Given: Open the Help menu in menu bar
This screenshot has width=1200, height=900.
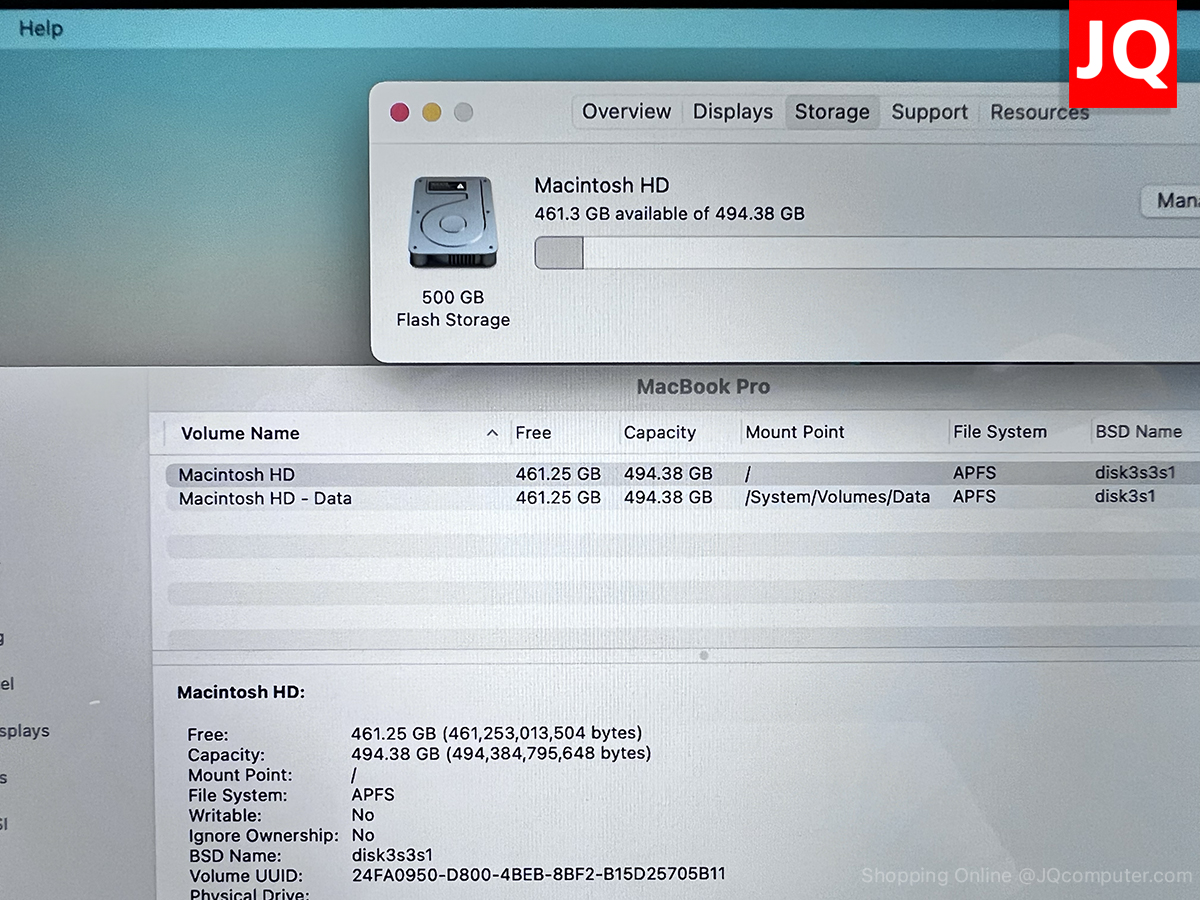Looking at the screenshot, I should 41,28.
